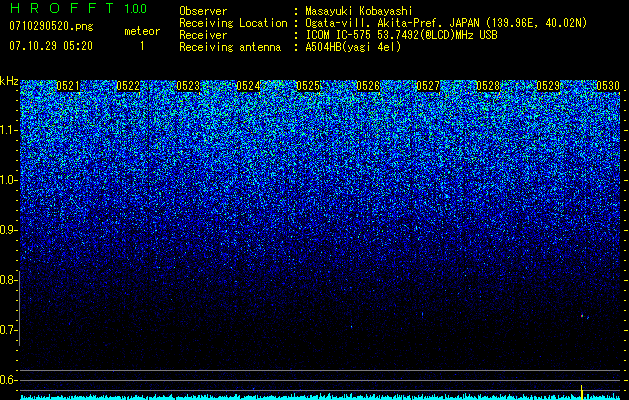This screenshot has height=400, width=629.
Task: Click the 0526 time marker label
Action: 368,86
